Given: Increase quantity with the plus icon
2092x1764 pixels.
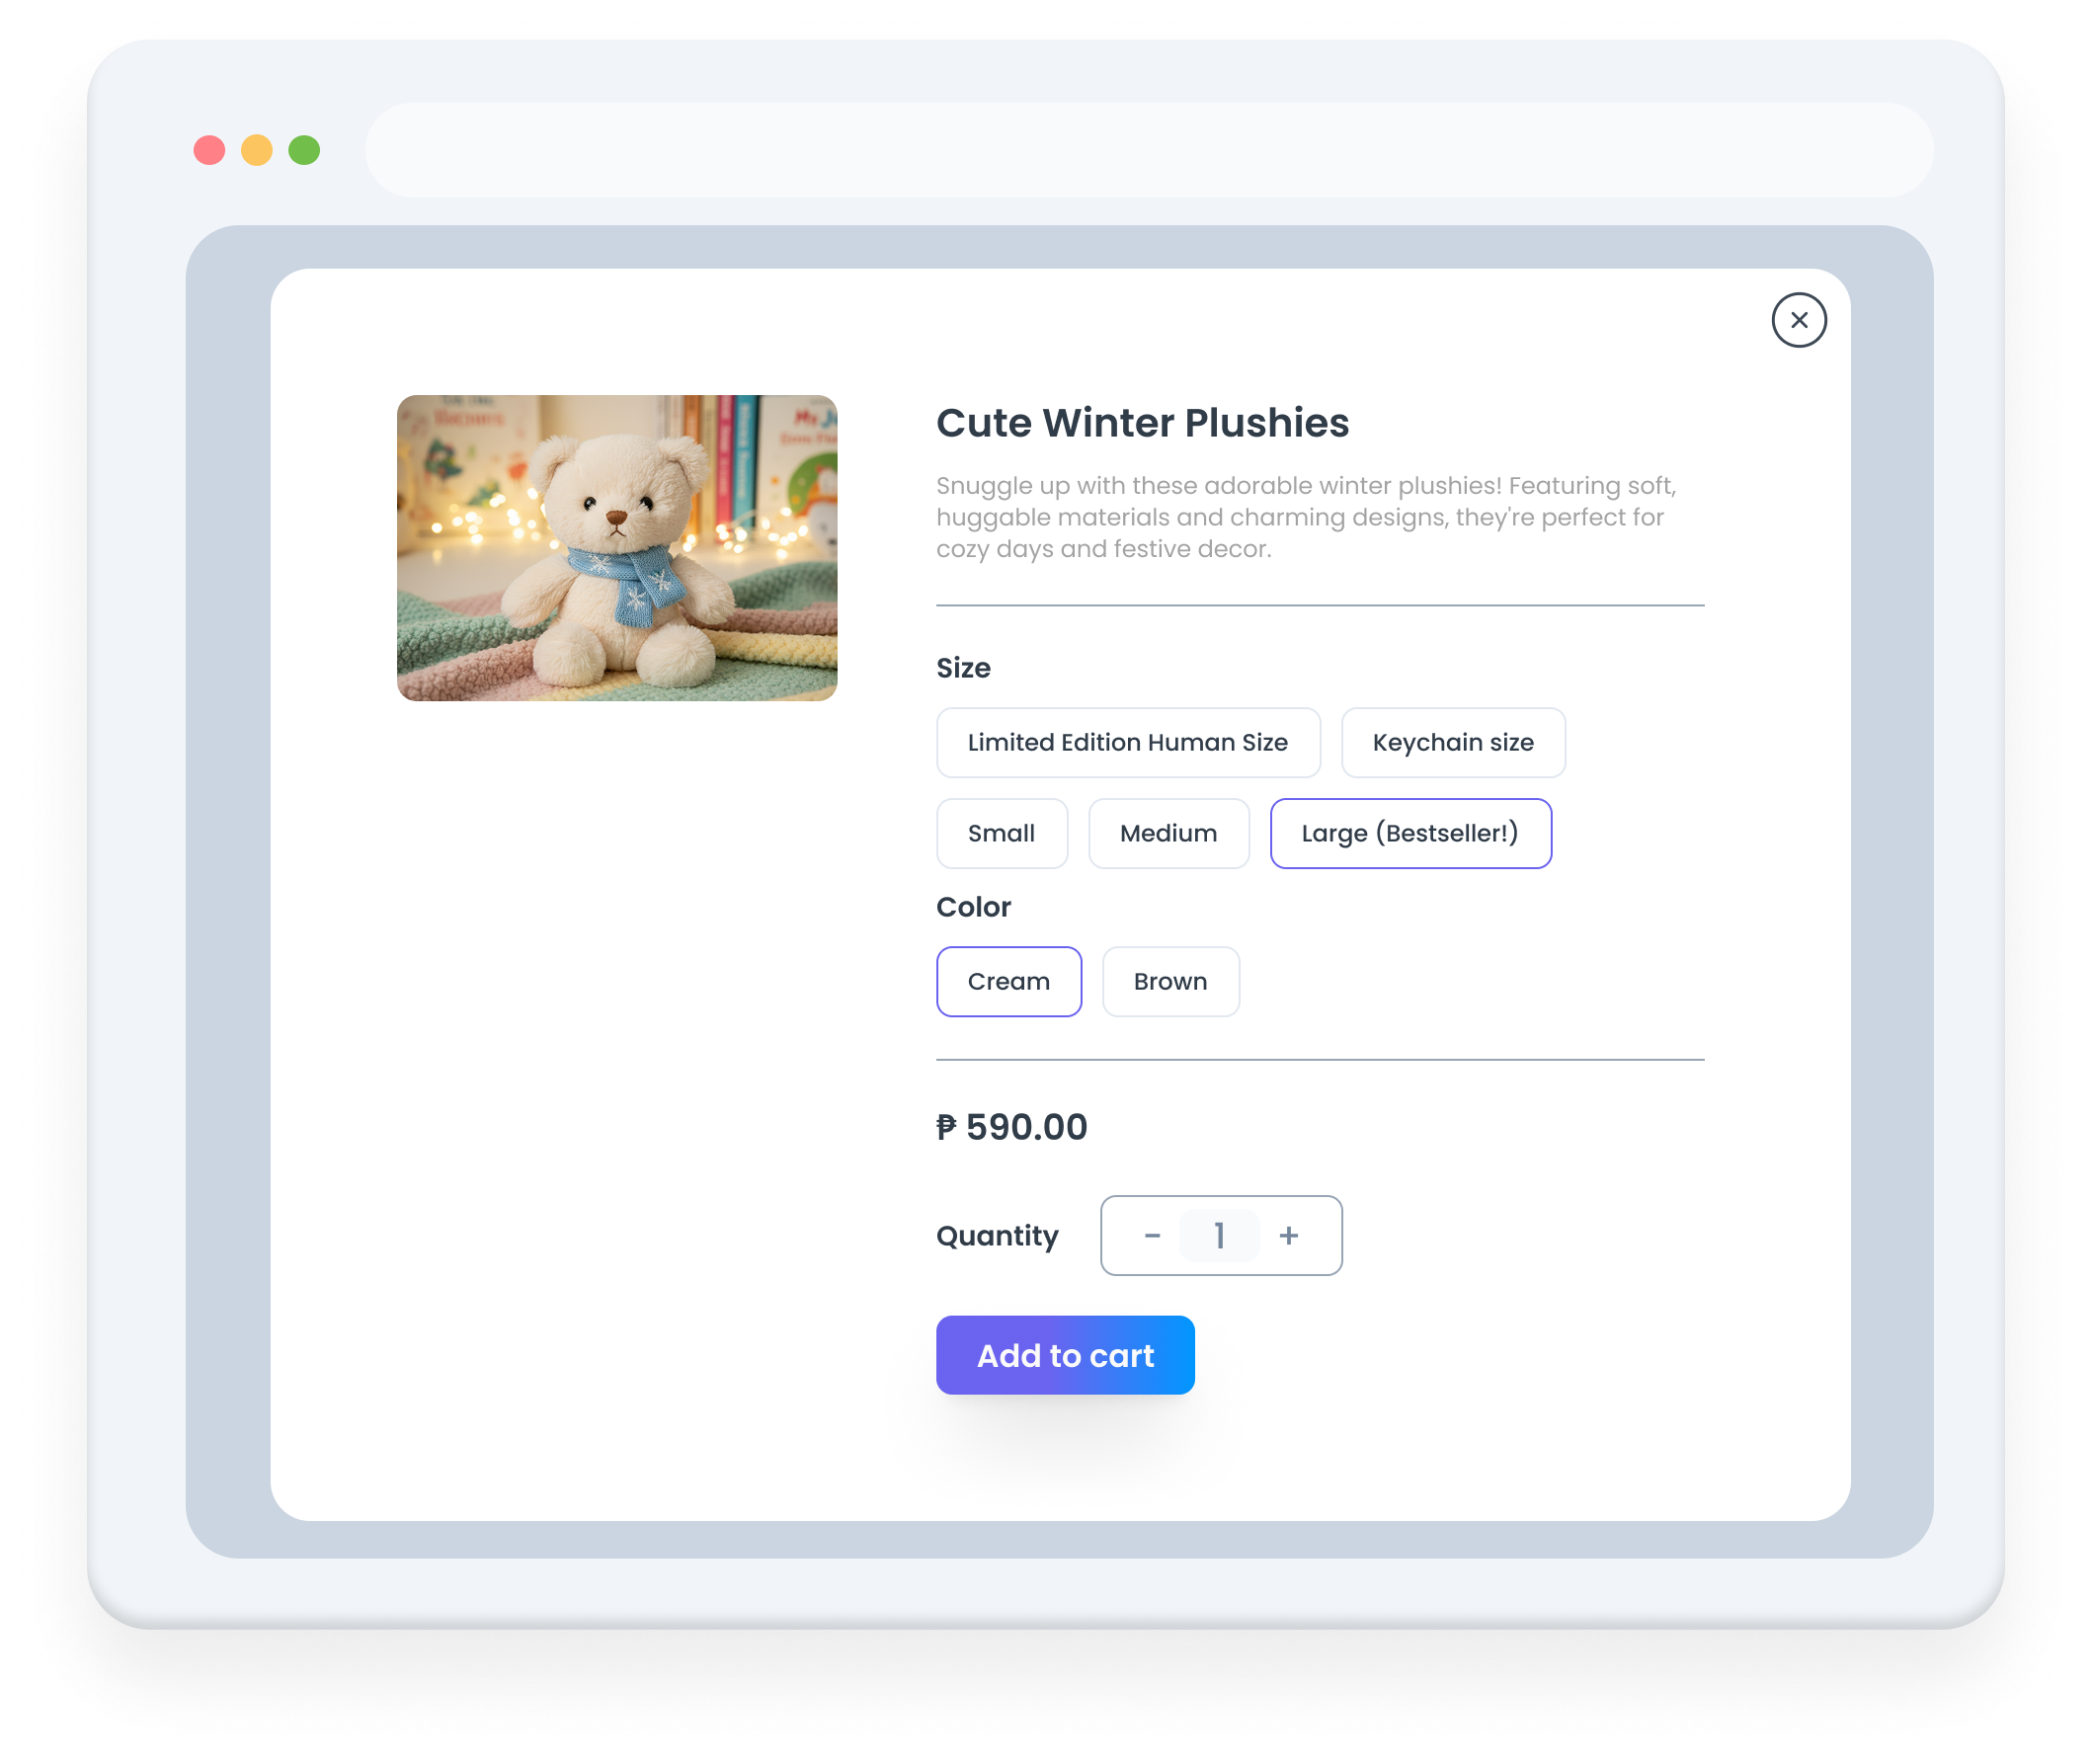Looking at the screenshot, I should coord(1288,1236).
